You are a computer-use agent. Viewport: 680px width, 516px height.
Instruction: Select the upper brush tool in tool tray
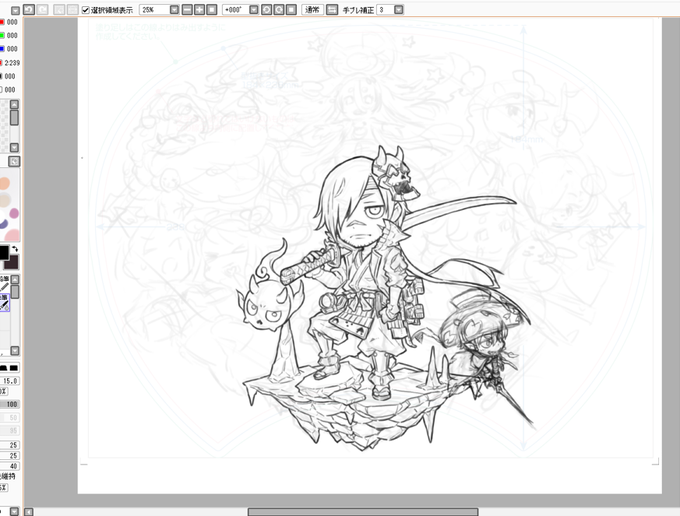coord(4,283)
